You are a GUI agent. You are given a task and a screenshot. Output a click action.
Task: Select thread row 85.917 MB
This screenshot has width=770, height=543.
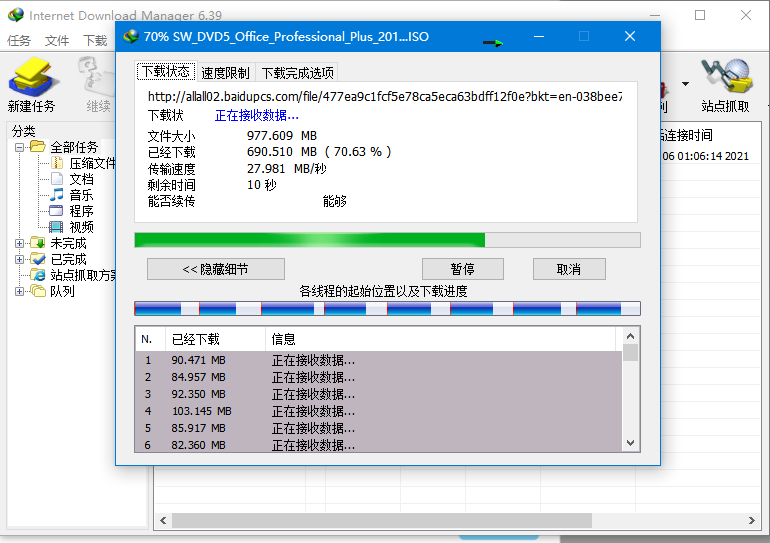(x=379, y=428)
